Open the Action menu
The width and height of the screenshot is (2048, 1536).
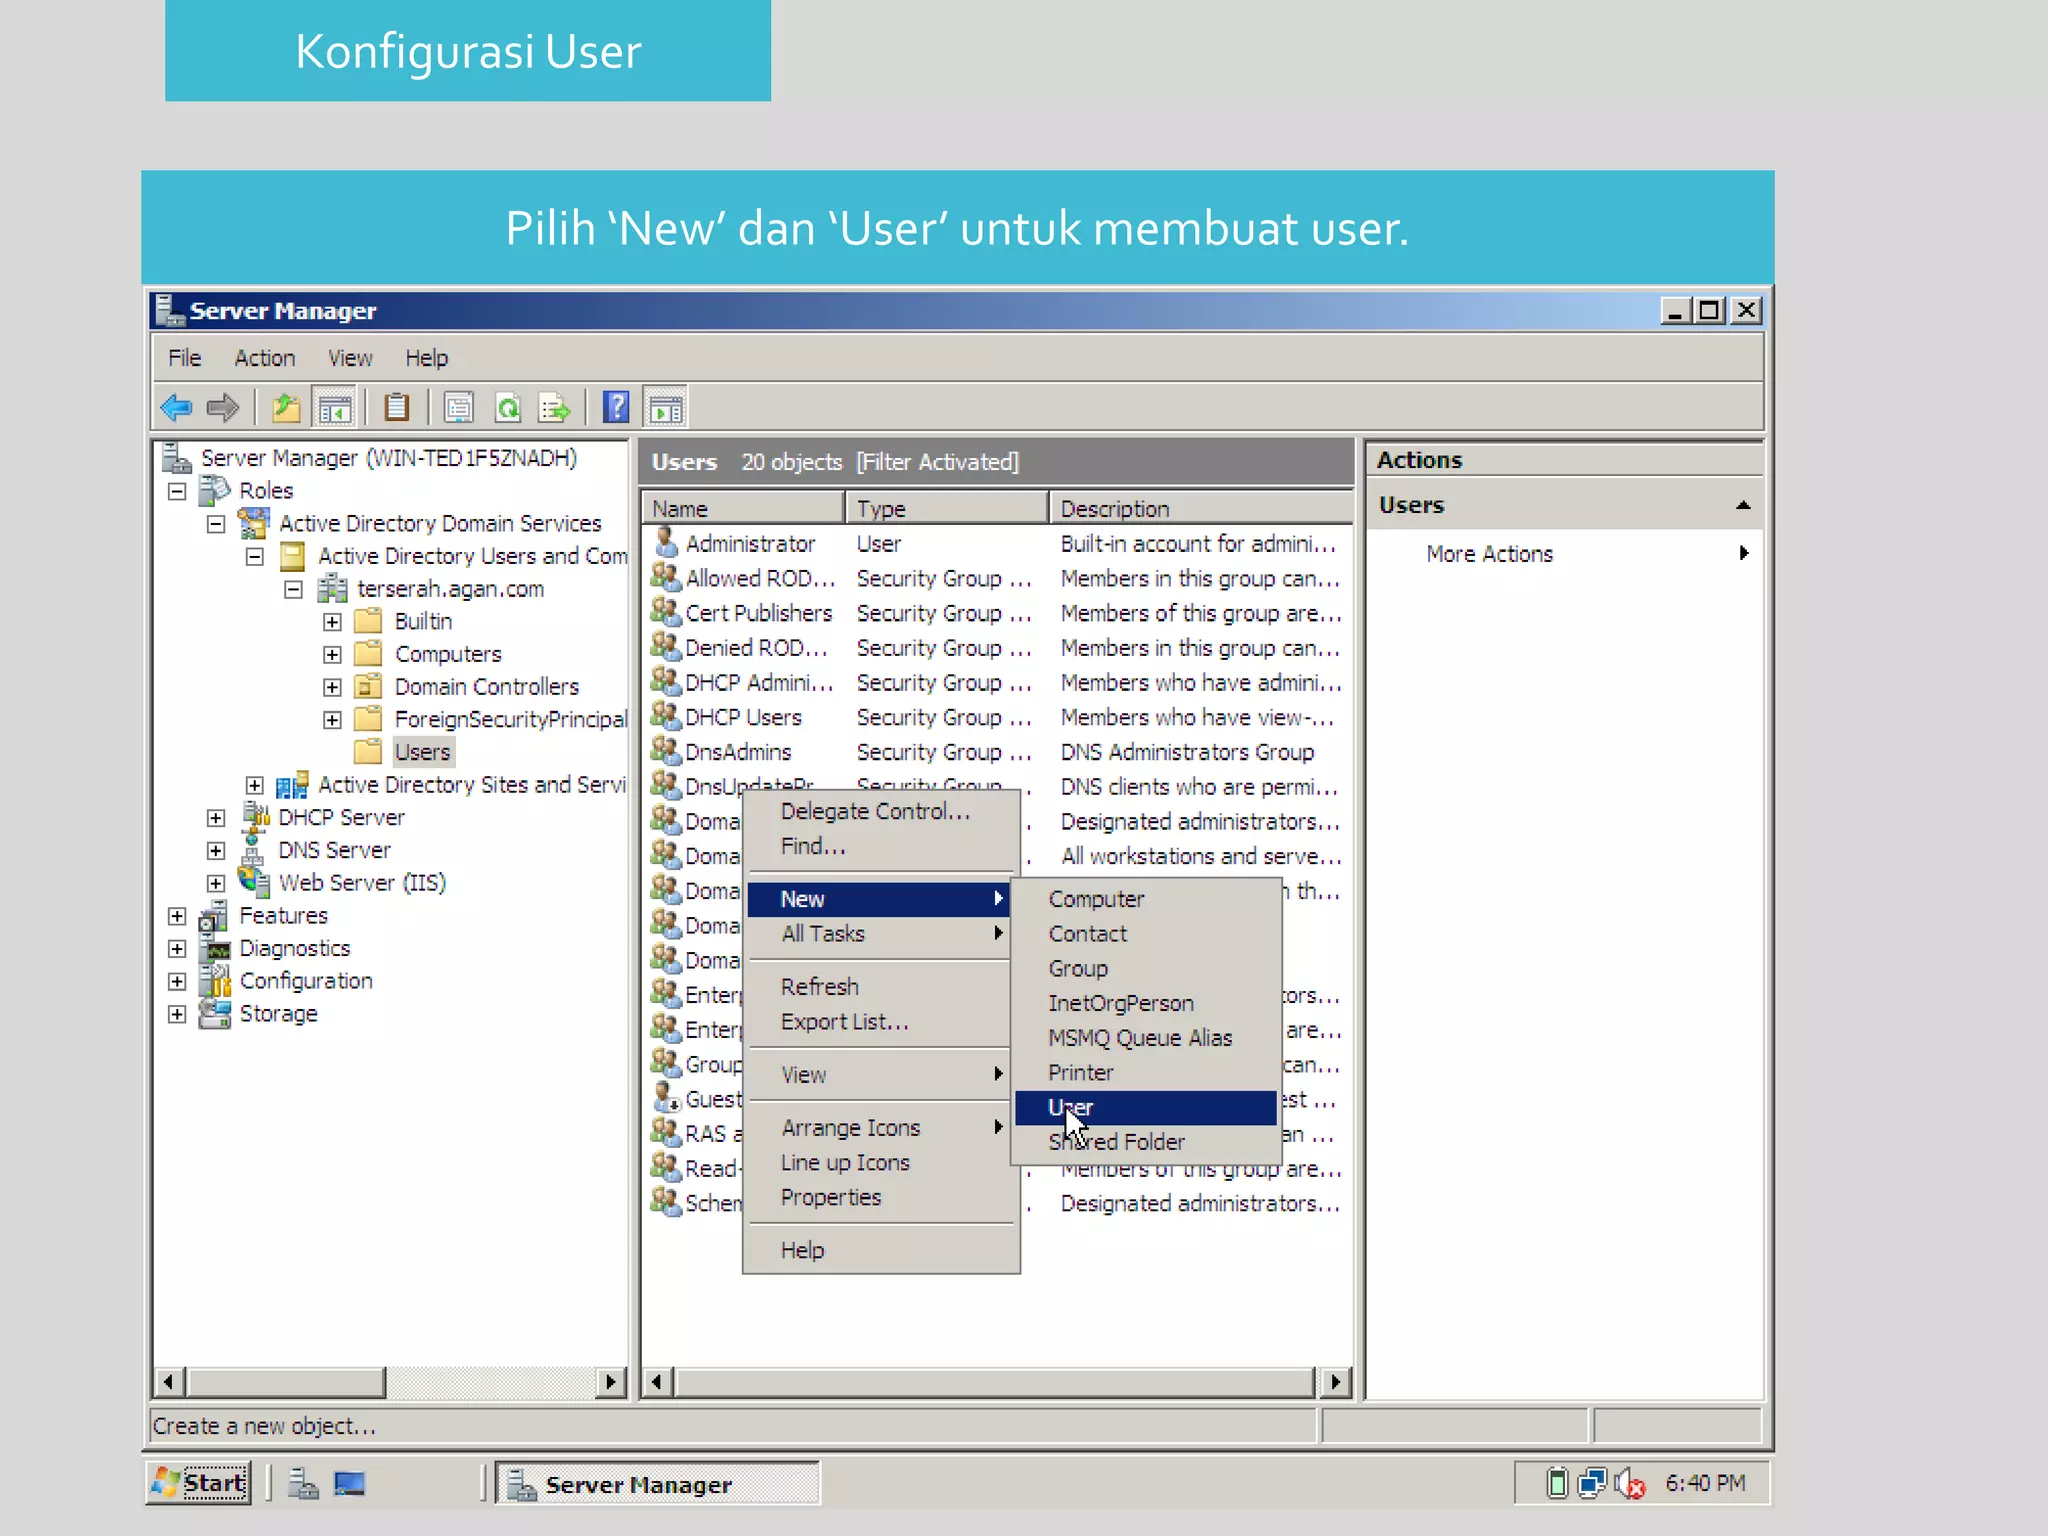tap(265, 358)
